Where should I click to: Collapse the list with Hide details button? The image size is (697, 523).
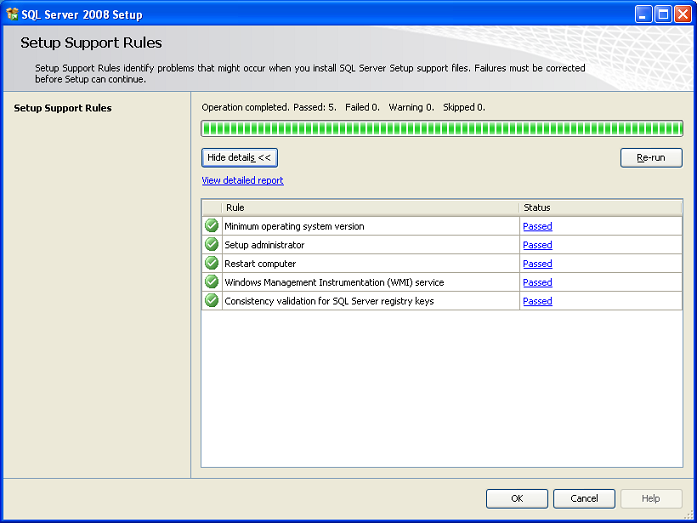click(x=239, y=158)
